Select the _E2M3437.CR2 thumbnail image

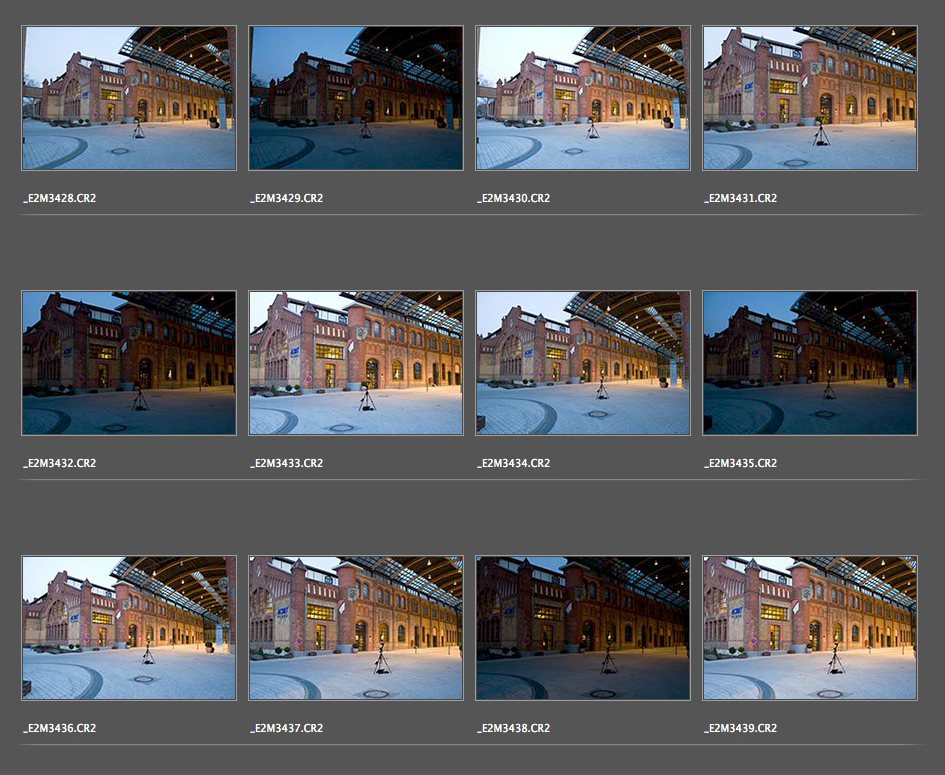(x=356, y=628)
